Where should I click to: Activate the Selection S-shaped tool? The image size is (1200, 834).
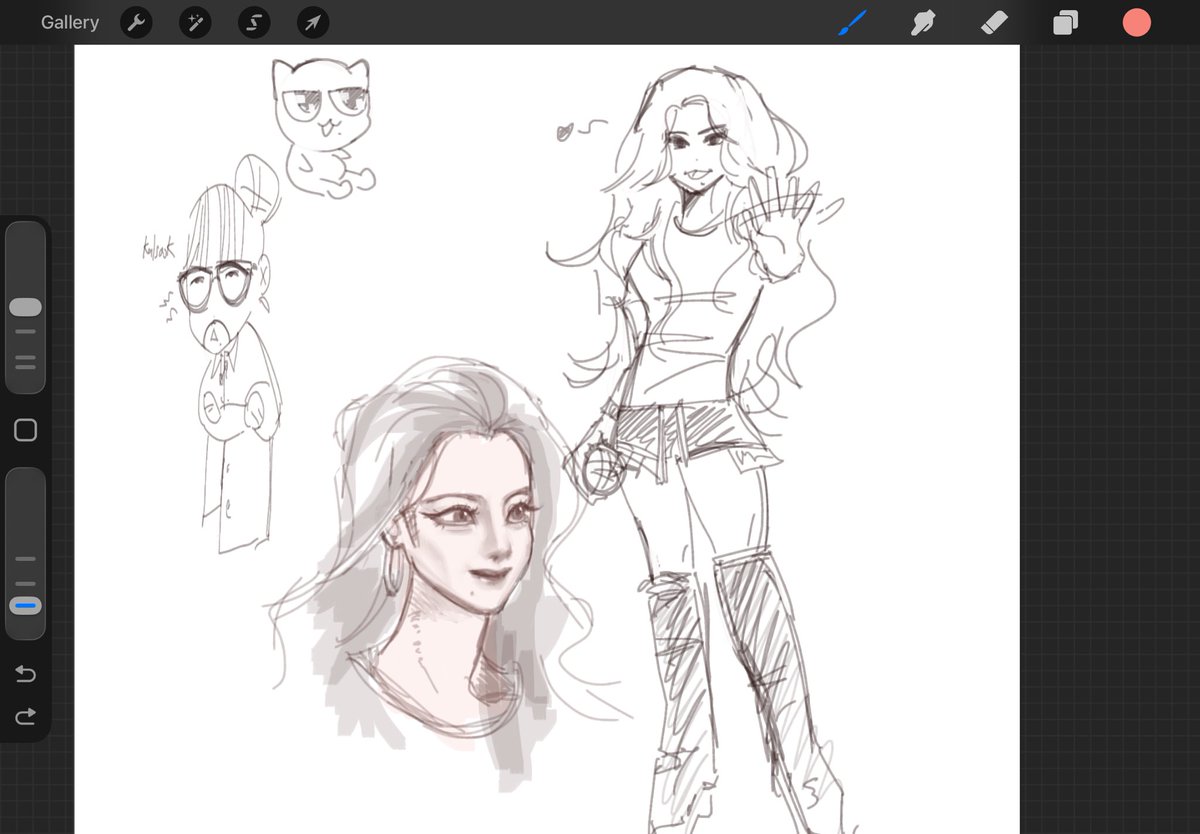[254, 23]
